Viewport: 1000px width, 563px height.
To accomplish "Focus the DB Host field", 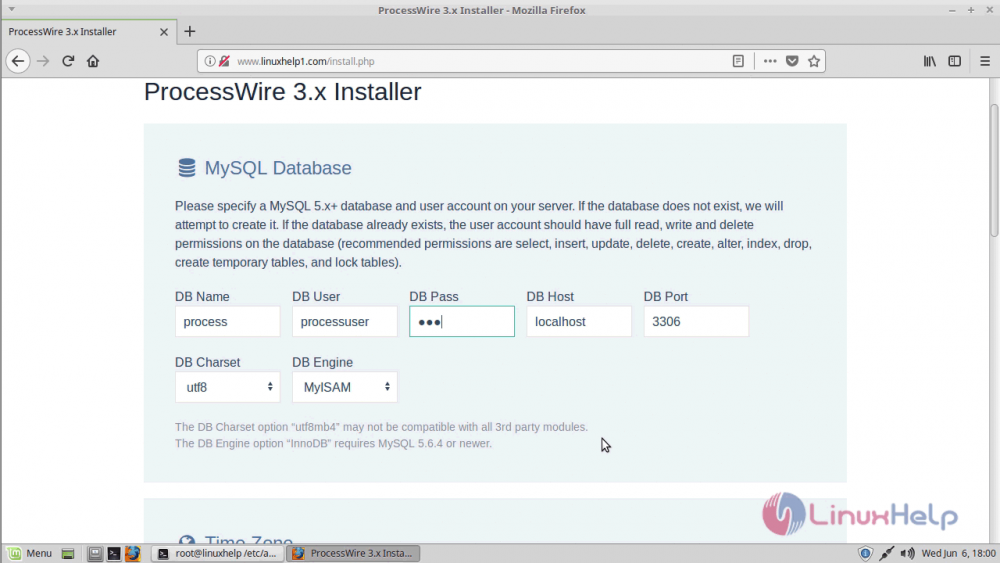I will point(578,322).
